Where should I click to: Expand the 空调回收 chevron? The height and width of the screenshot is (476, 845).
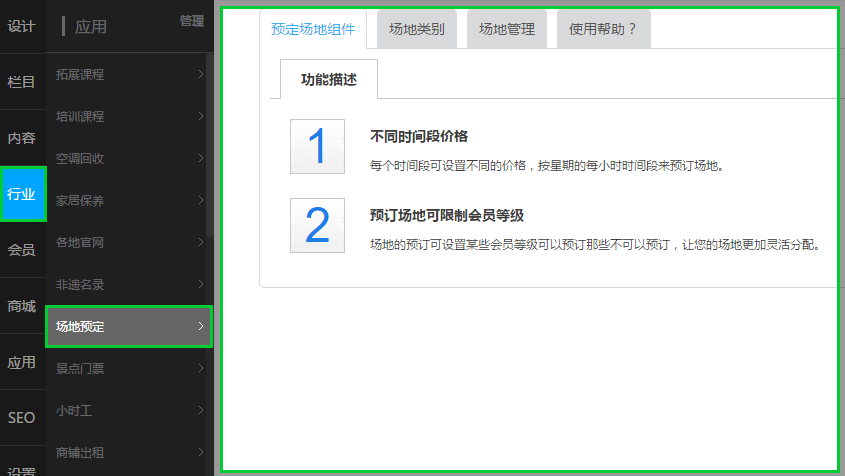(x=201, y=158)
